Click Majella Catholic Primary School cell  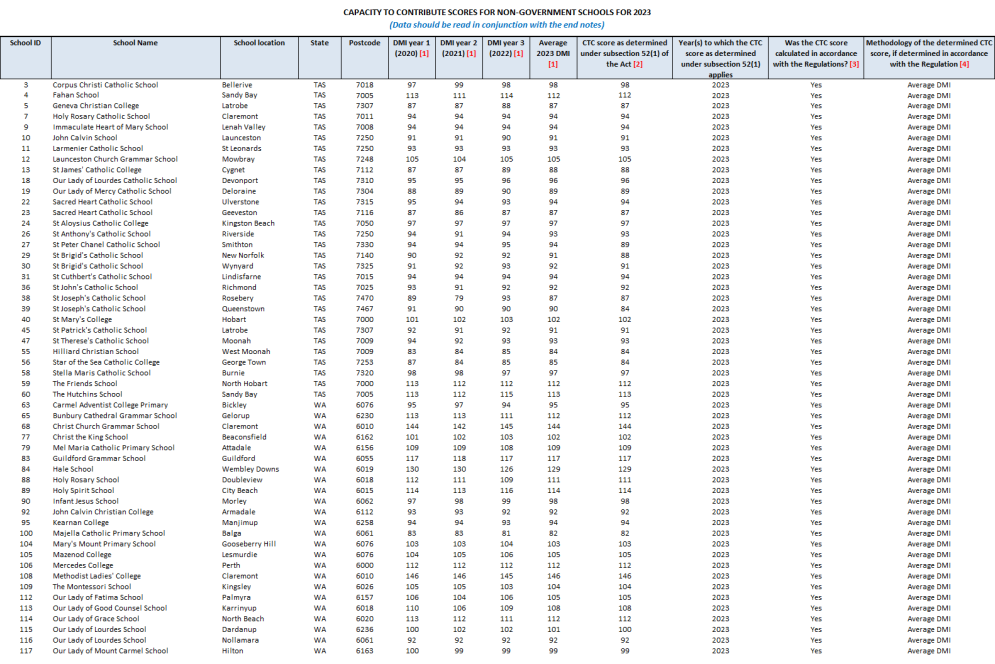(109, 533)
